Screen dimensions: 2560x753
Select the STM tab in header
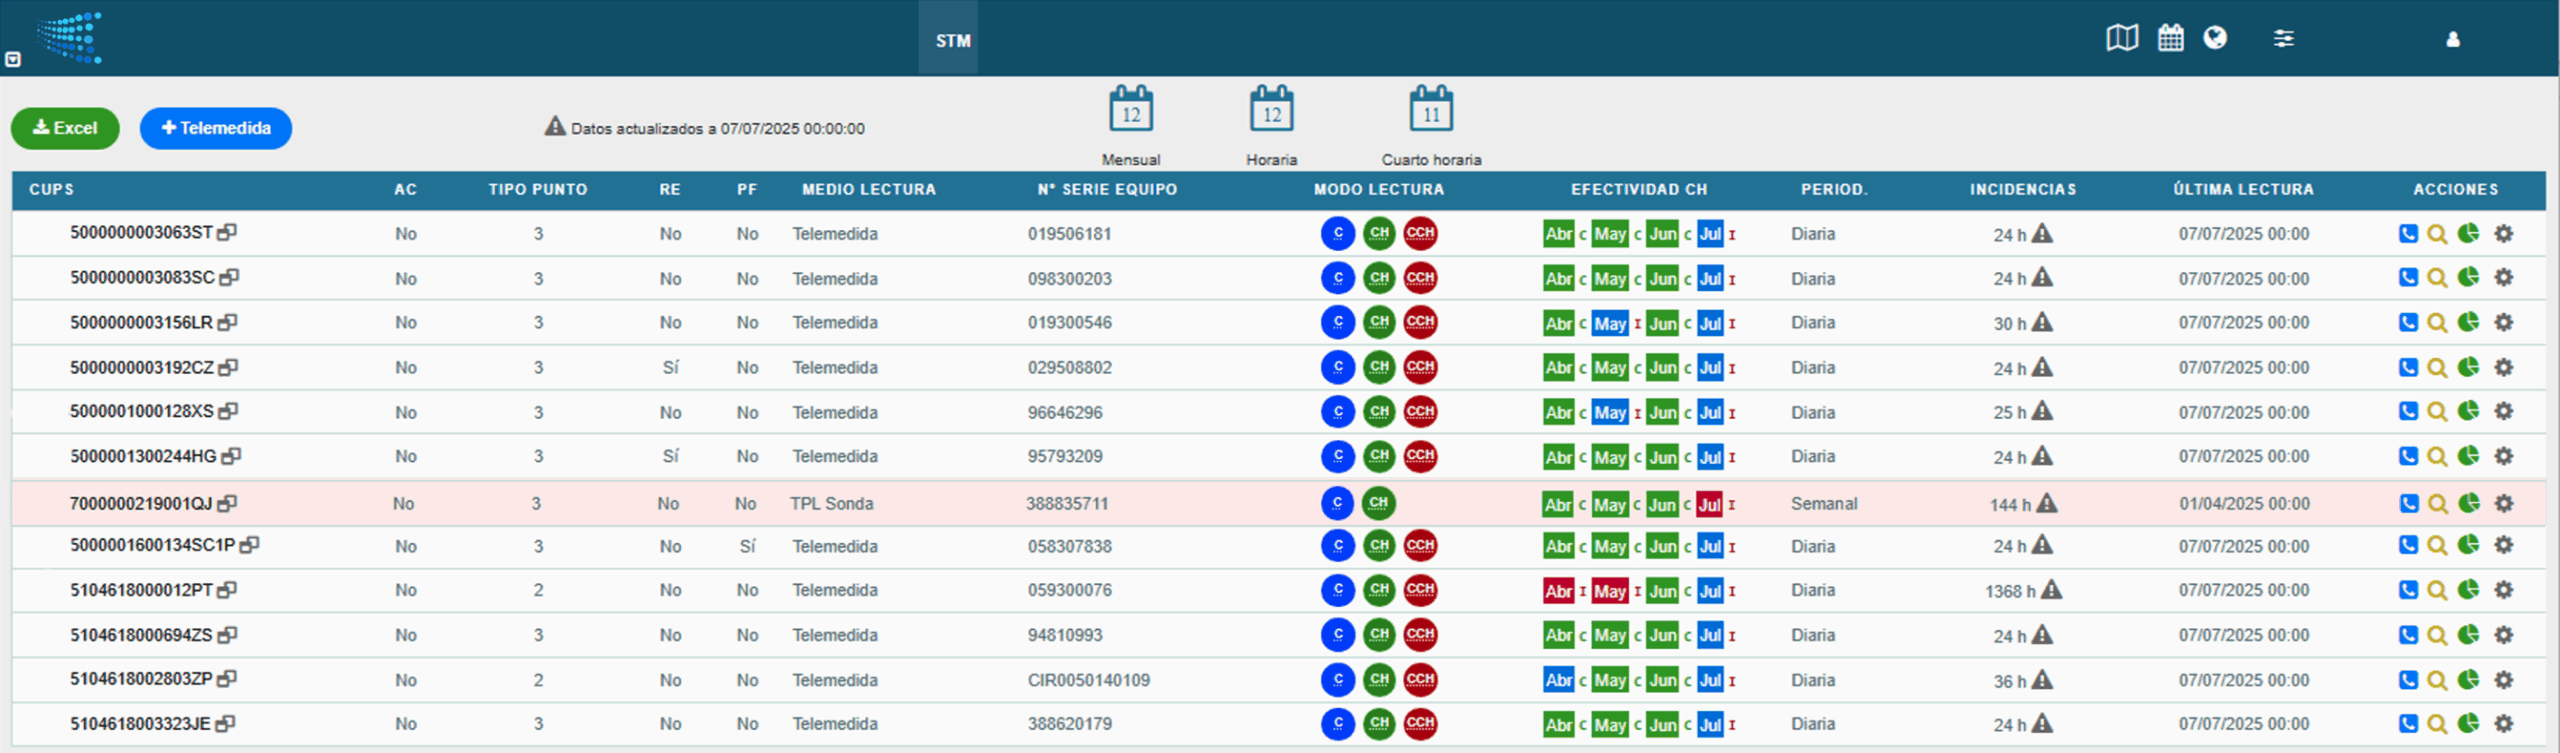point(952,41)
